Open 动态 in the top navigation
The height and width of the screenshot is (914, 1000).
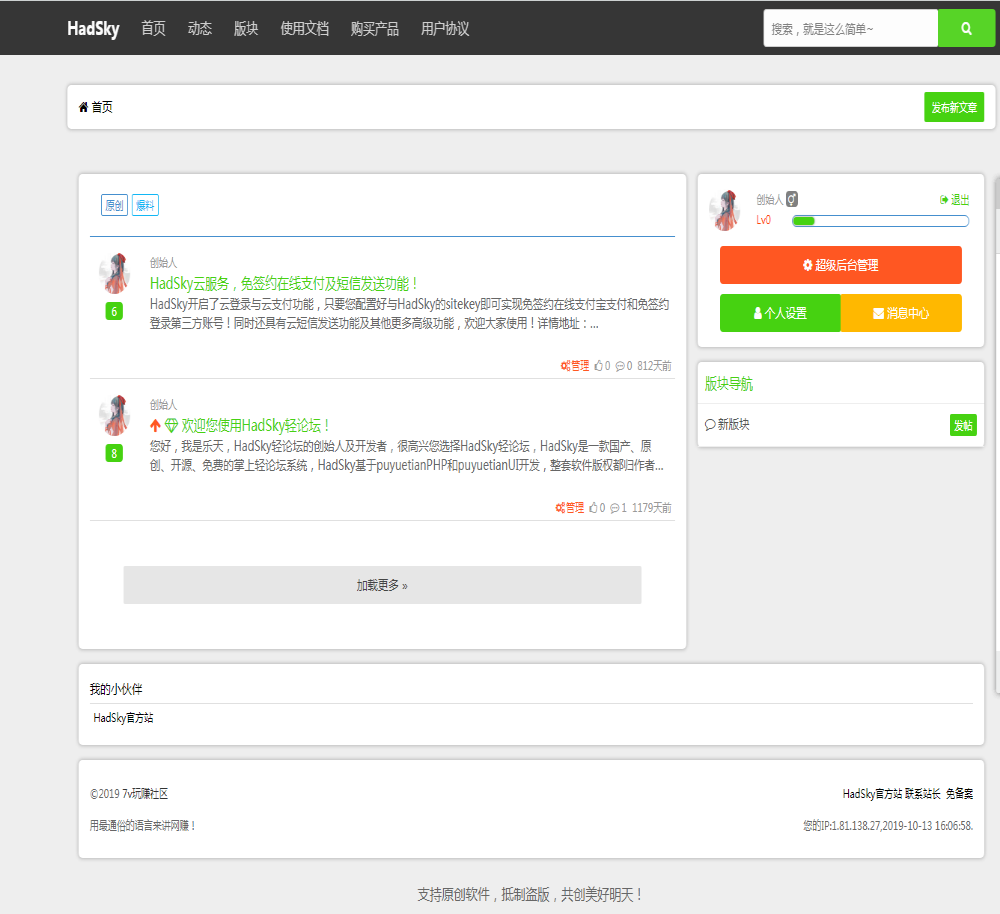click(x=200, y=29)
